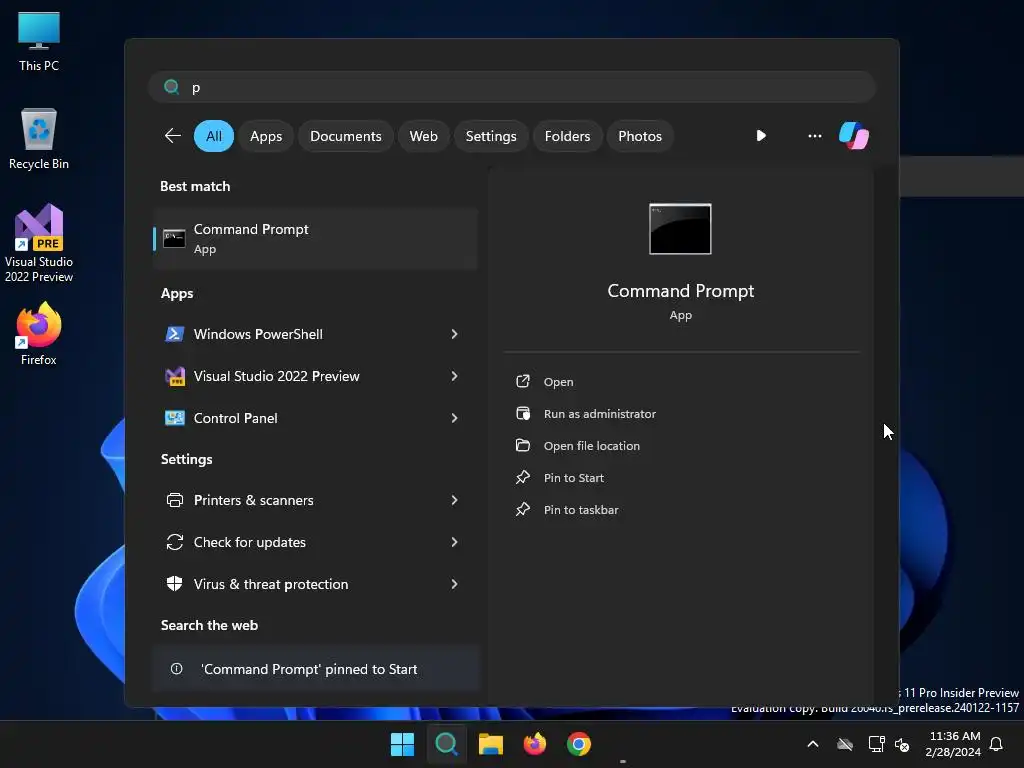Launch Firefox from the taskbar

point(535,744)
